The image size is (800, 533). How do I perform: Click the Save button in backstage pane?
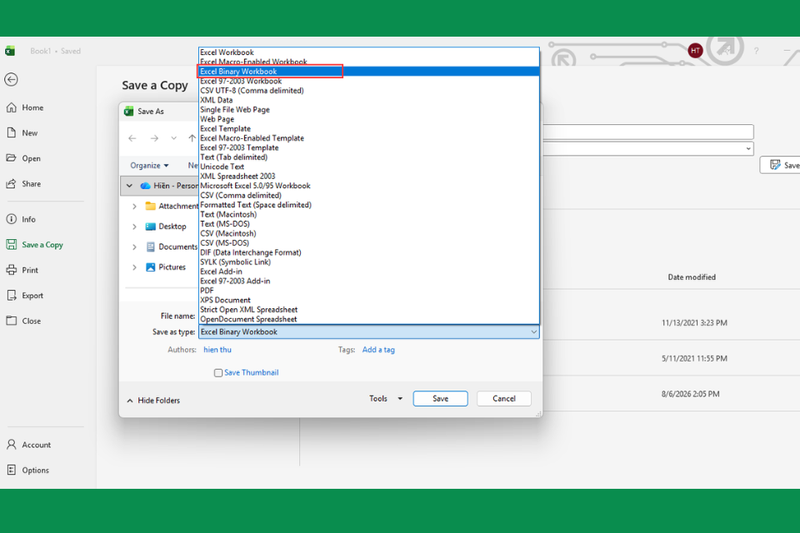point(781,165)
